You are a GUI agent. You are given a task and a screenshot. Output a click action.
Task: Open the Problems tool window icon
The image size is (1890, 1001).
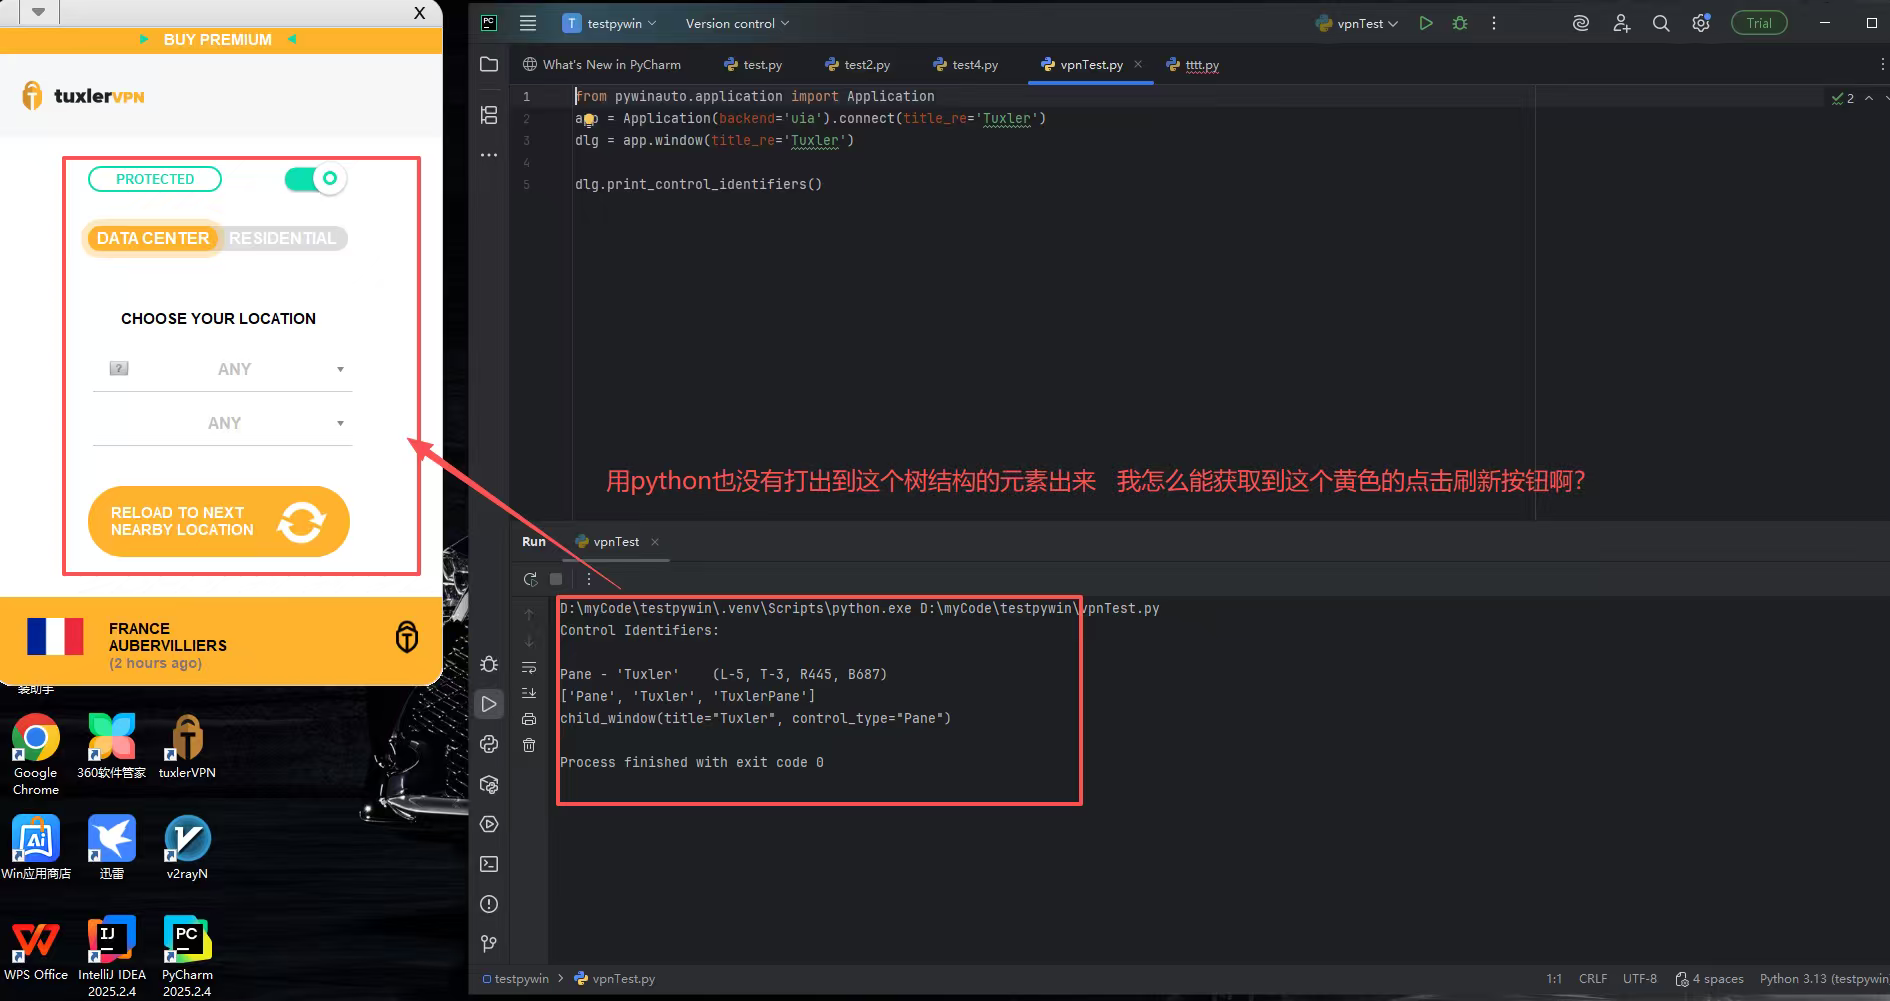489,904
